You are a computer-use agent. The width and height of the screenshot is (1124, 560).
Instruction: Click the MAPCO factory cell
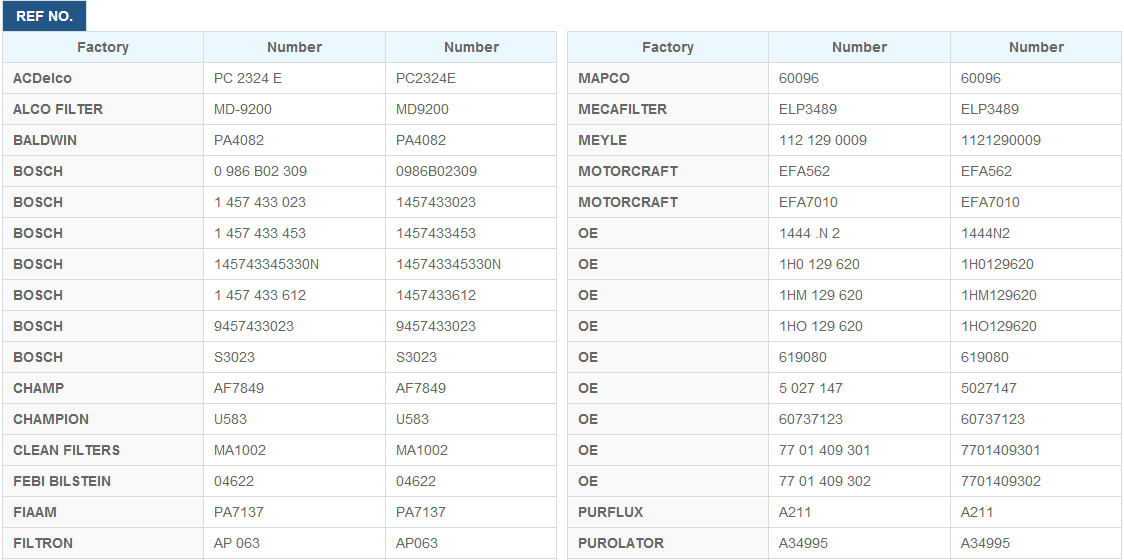pyautogui.click(x=604, y=78)
